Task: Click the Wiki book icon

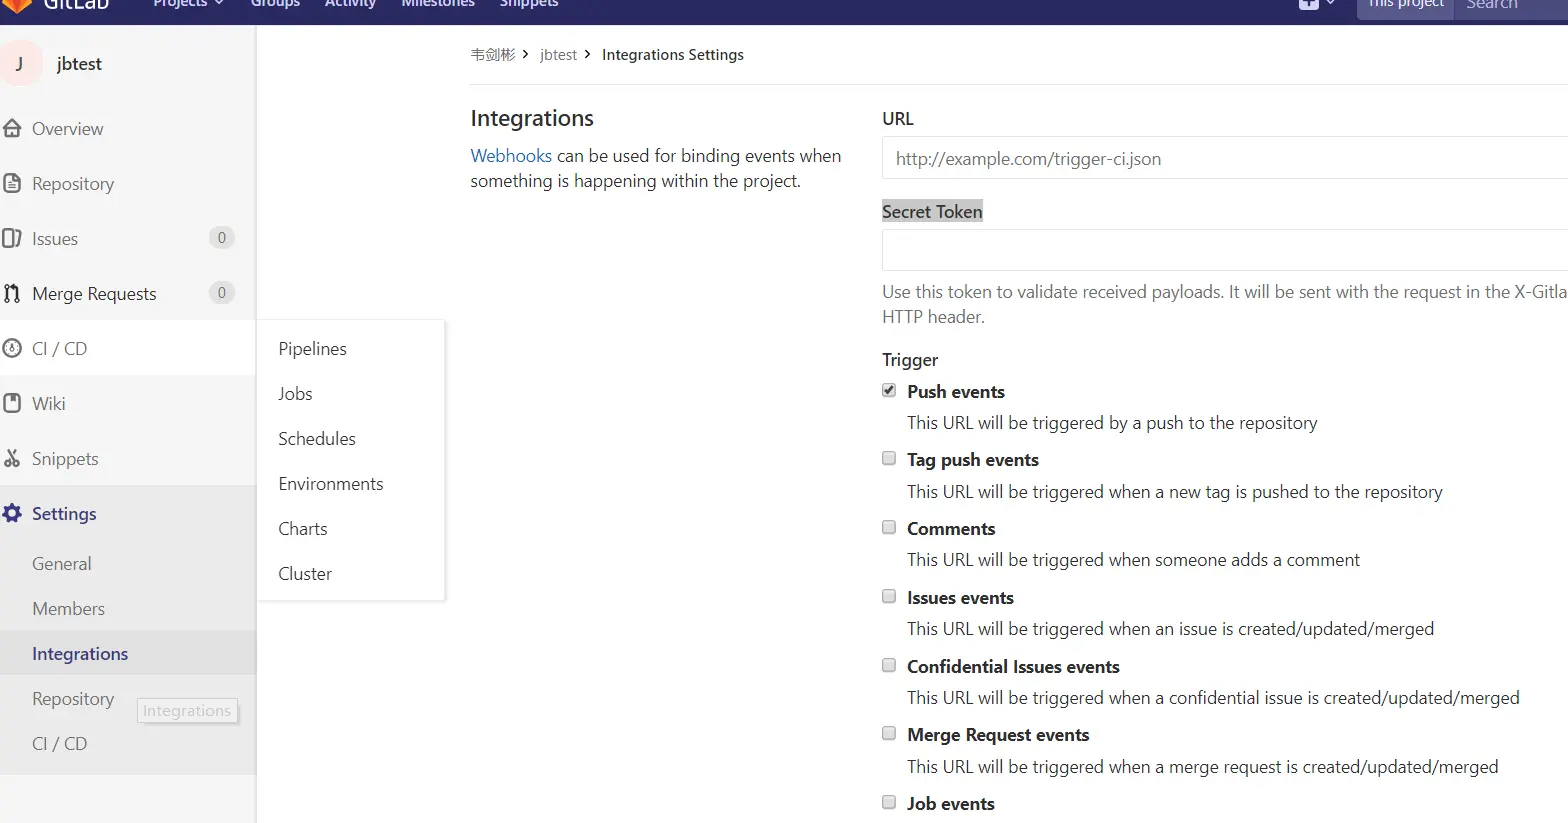Action: tap(12, 404)
